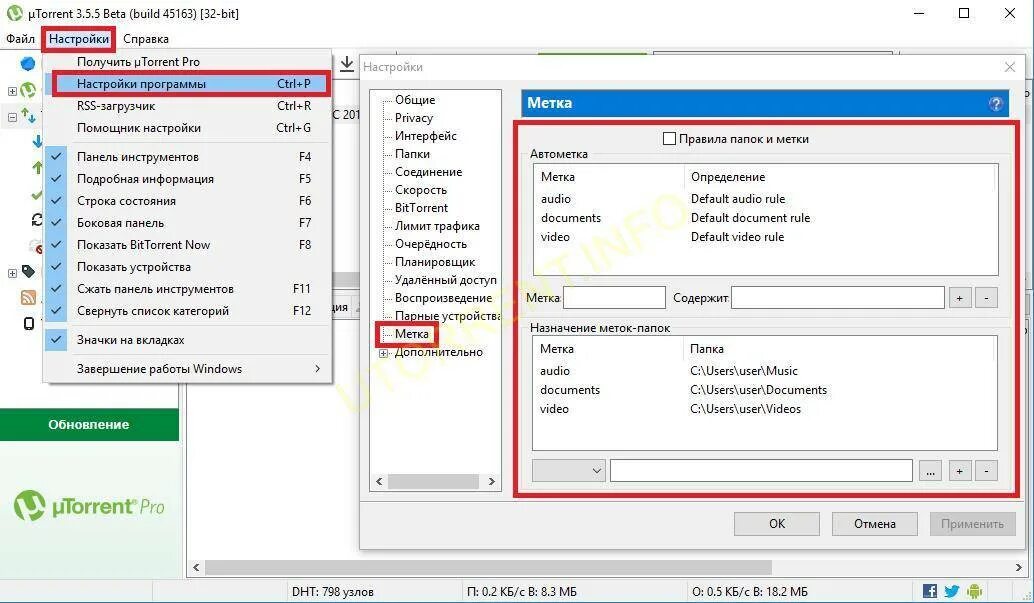The image size is (1034, 603).
Task: Click the Обновление green button
Action: 89,424
